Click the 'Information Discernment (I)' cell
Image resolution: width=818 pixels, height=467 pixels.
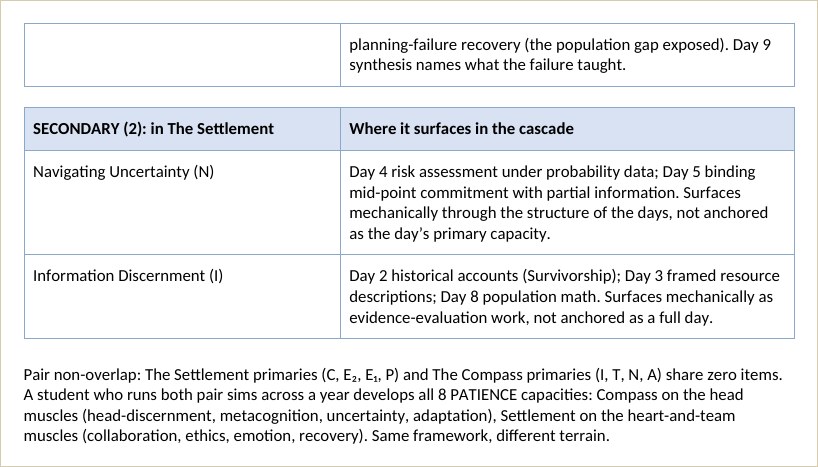click(x=182, y=296)
